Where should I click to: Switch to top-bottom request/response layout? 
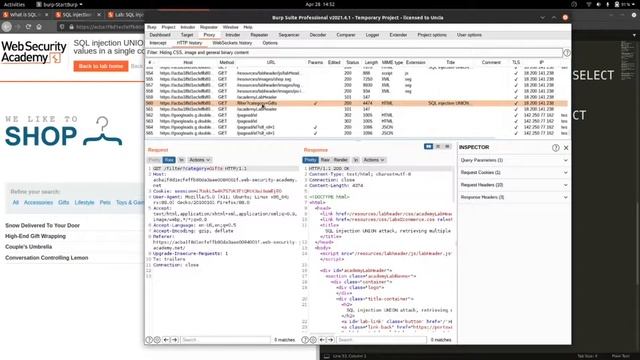tap(438, 146)
